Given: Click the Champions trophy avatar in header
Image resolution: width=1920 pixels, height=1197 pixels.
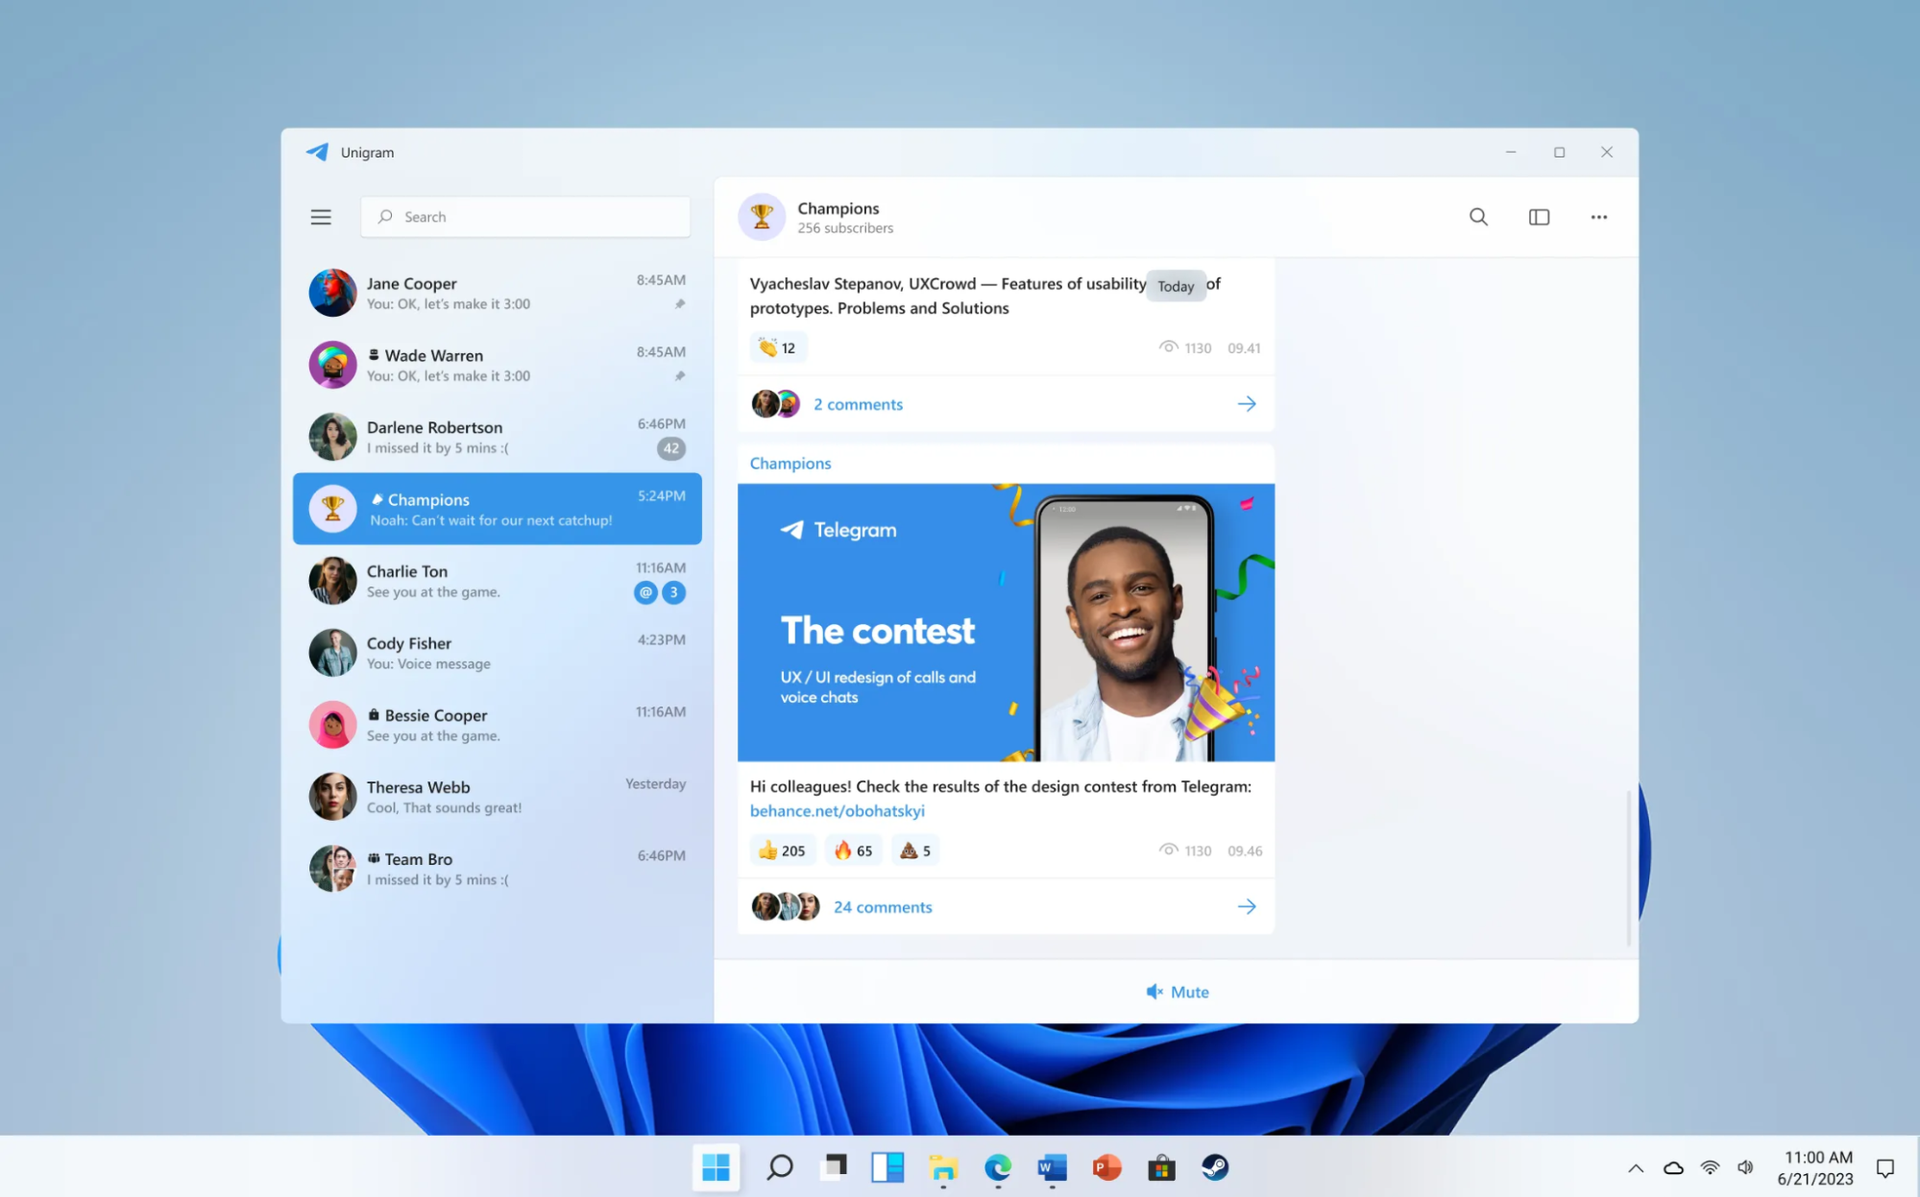Looking at the screenshot, I should (761, 217).
